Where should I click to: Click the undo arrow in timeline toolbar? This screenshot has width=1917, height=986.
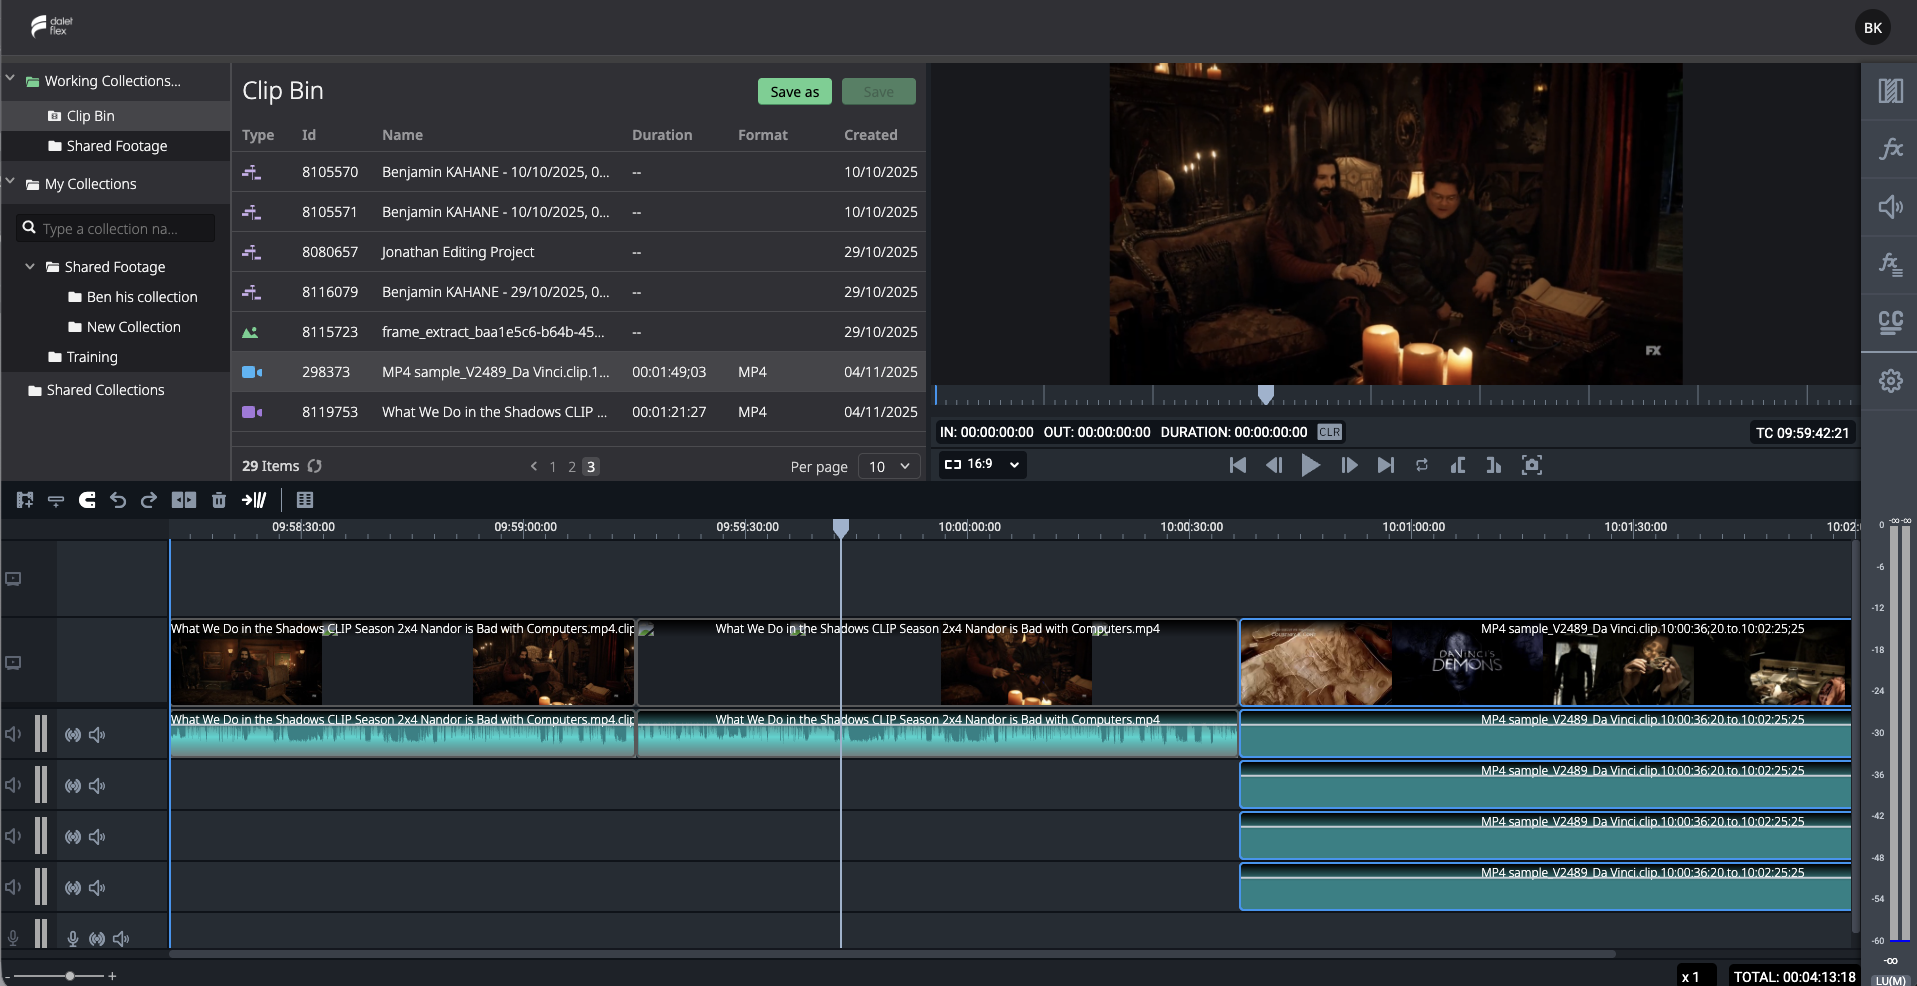point(118,500)
